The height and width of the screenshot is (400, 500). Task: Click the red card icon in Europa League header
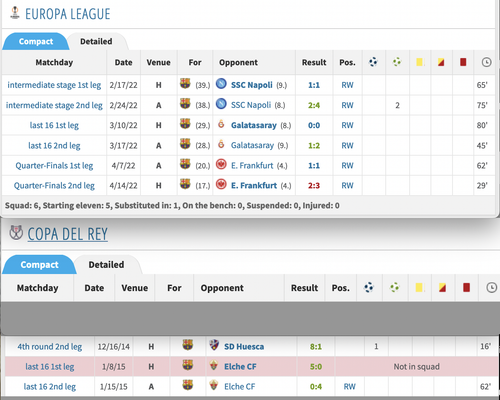pyautogui.click(x=463, y=62)
